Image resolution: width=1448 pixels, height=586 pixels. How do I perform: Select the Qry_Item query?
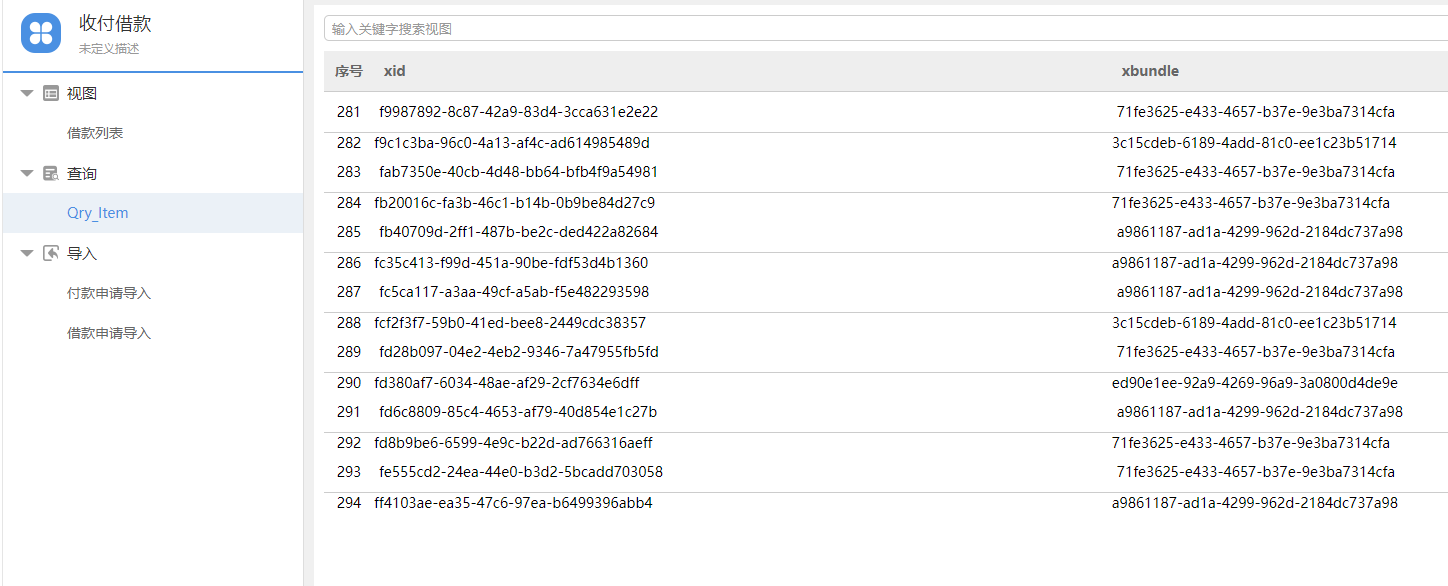97,213
